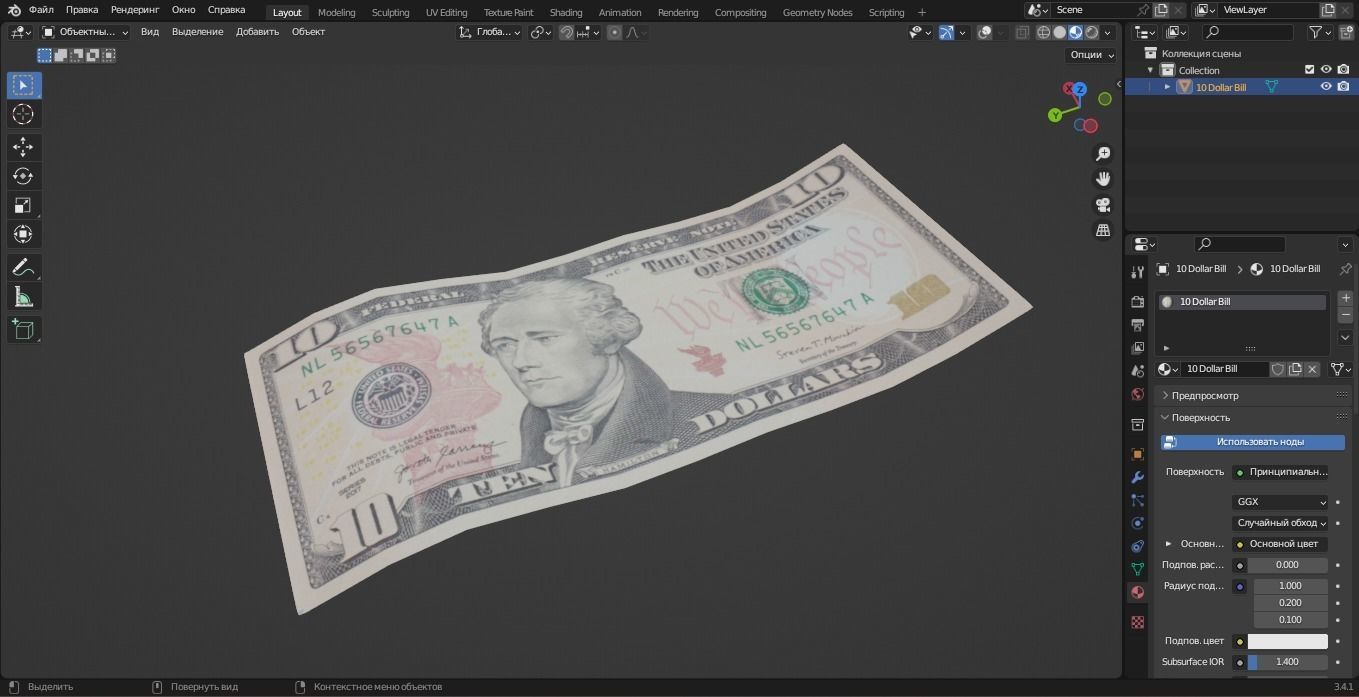Create a new material copy
1359x697 pixels.
[x=1295, y=369]
